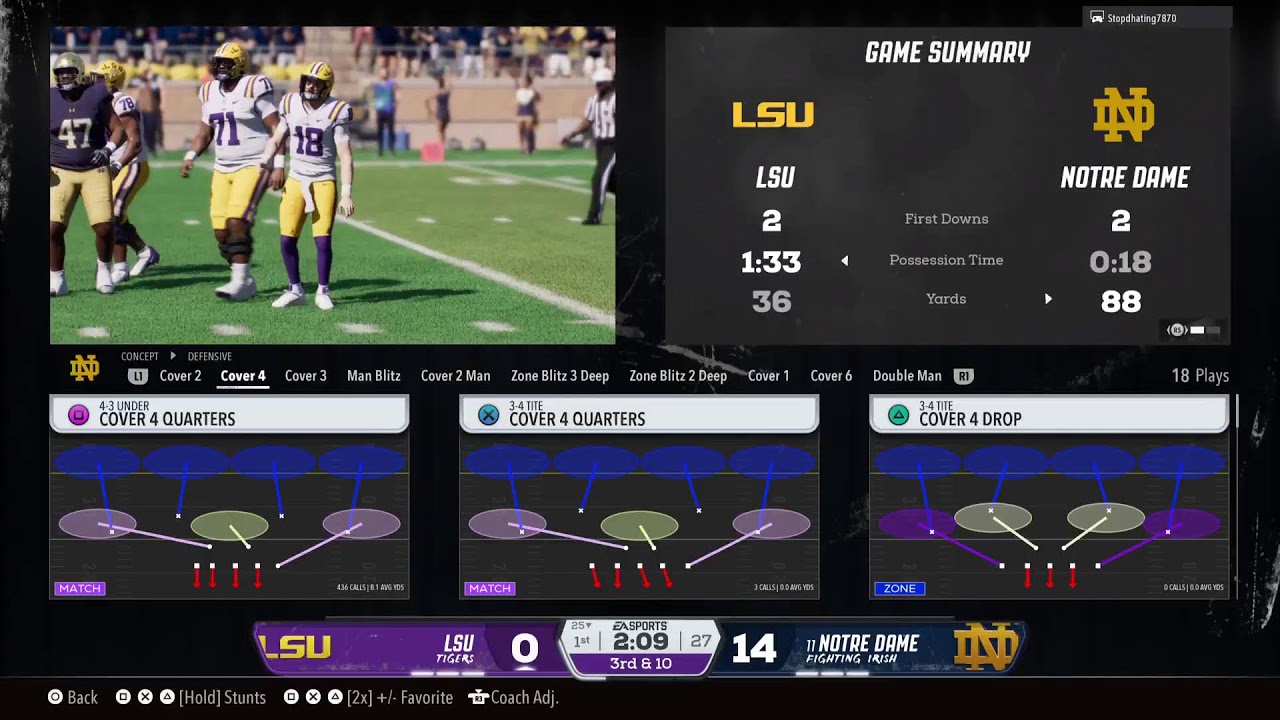Click the LSU logo in Game Summary
The width and height of the screenshot is (1280, 720).
(773, 115)
